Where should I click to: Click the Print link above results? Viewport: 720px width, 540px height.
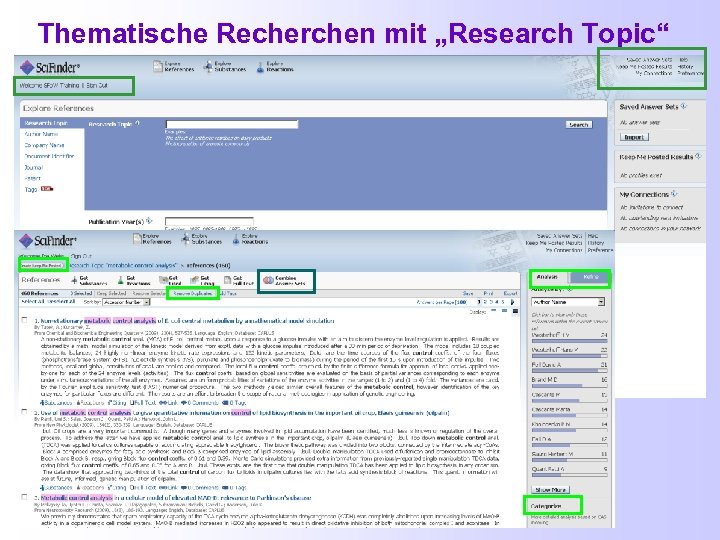pos(489,293)
